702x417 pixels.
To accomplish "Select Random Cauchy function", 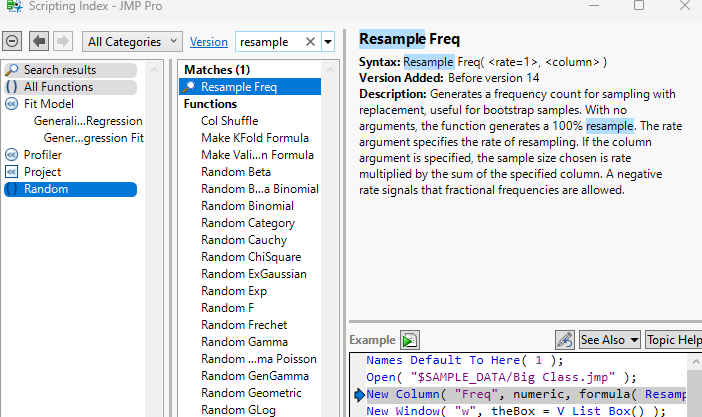I will click(x=244, y=240).
